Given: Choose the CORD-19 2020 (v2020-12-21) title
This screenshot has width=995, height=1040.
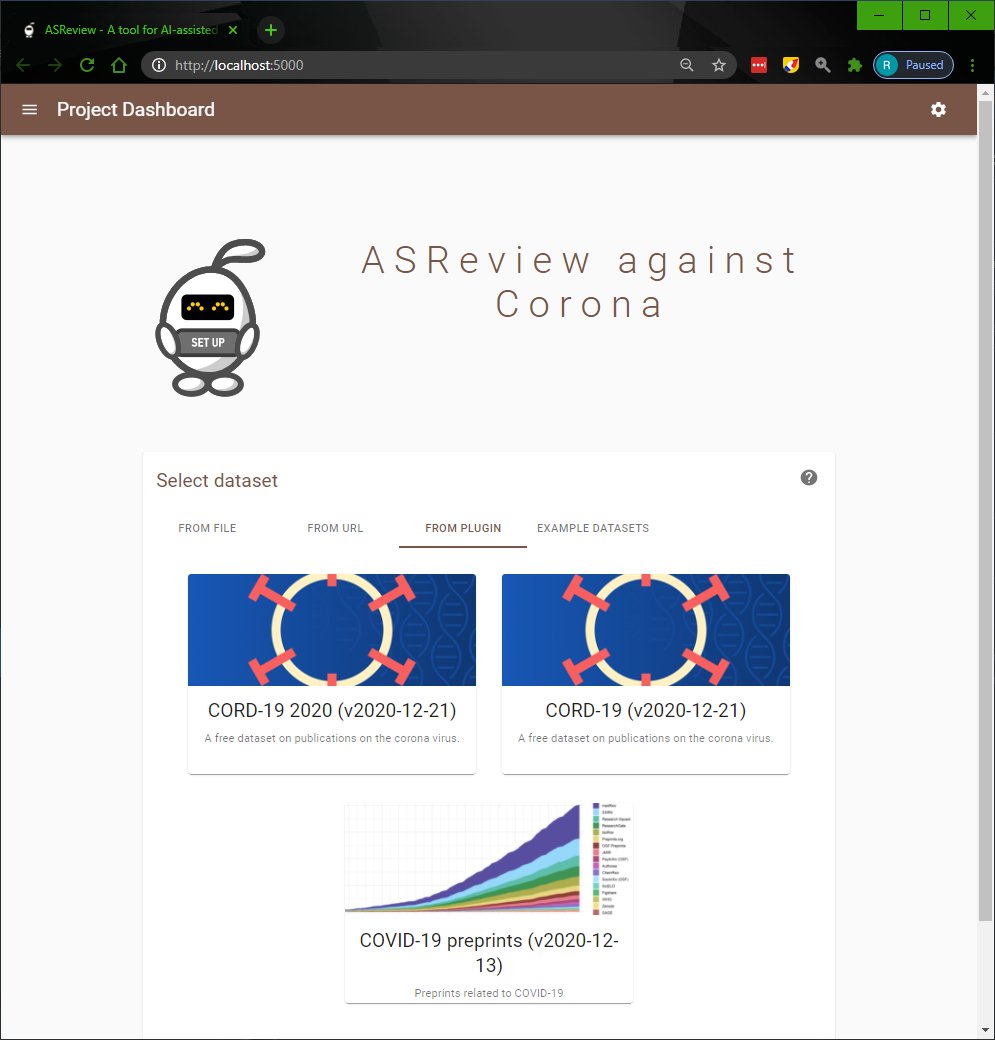Looking at the screenshot, I should (332, 710).
